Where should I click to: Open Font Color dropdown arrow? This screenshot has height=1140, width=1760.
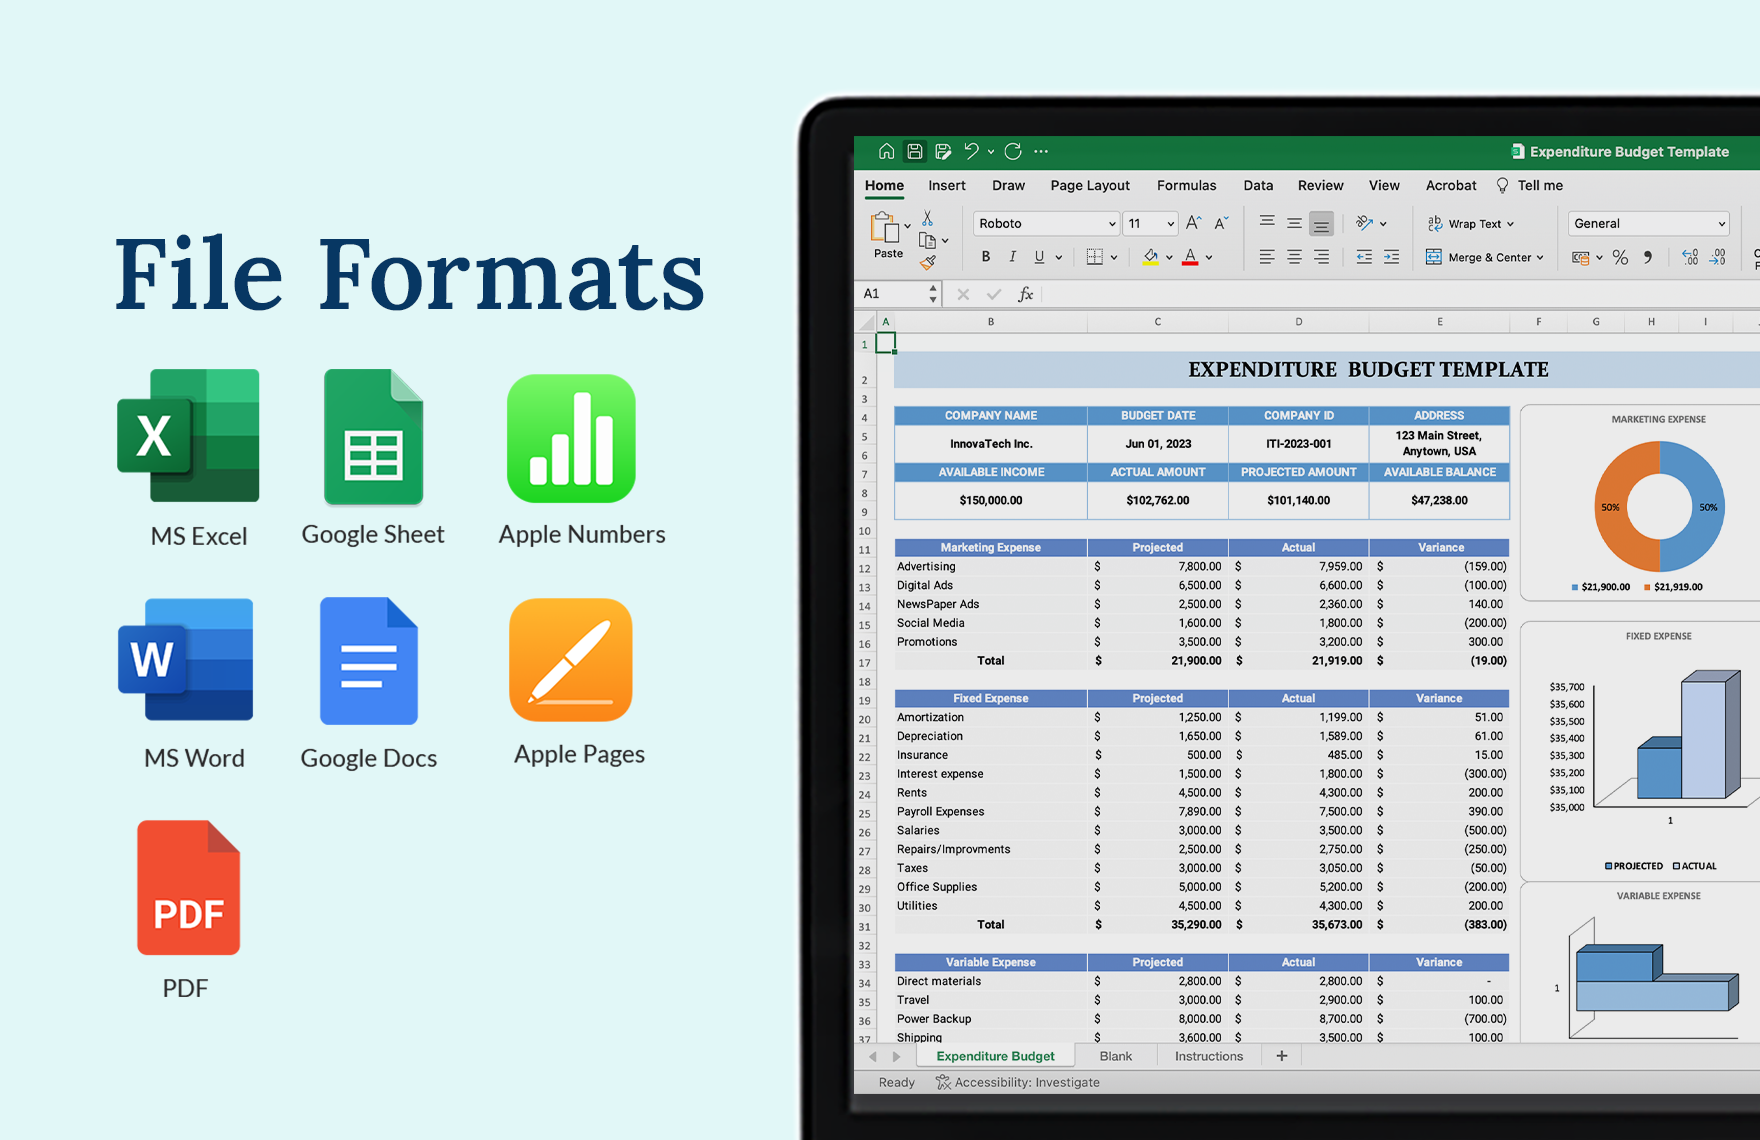(1209, 258)
